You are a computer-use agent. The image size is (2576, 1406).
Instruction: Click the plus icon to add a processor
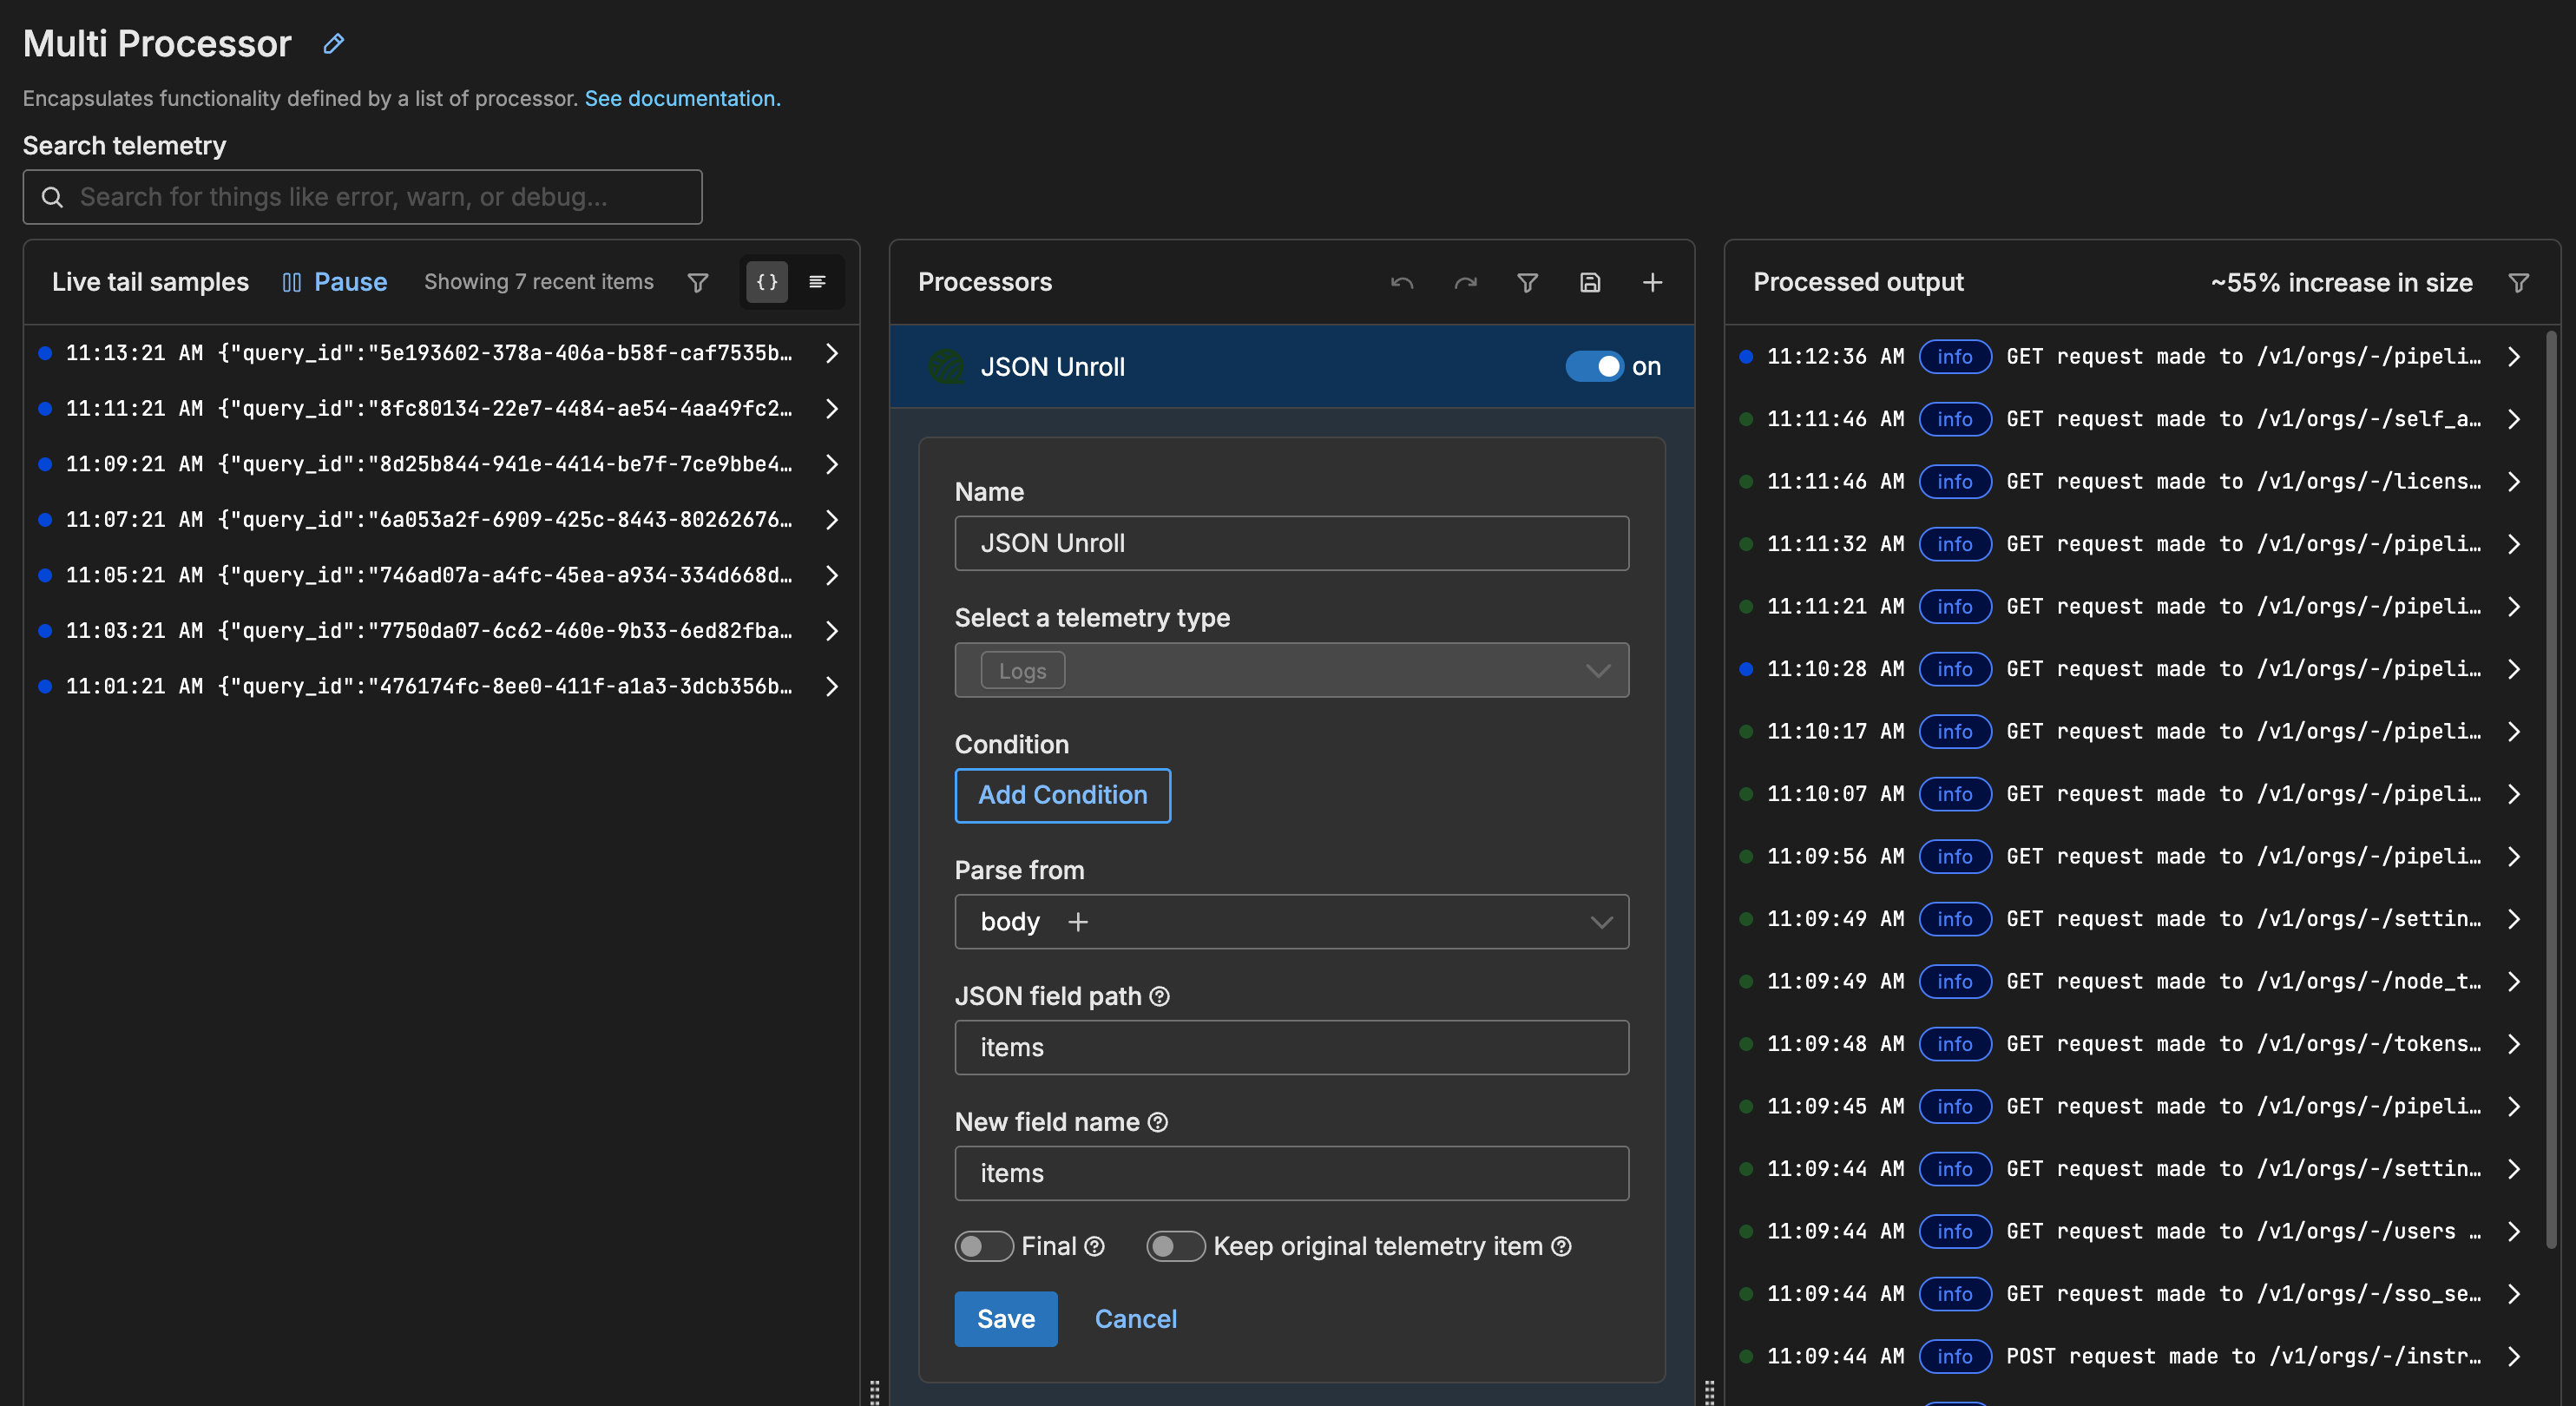[1652, 282]
